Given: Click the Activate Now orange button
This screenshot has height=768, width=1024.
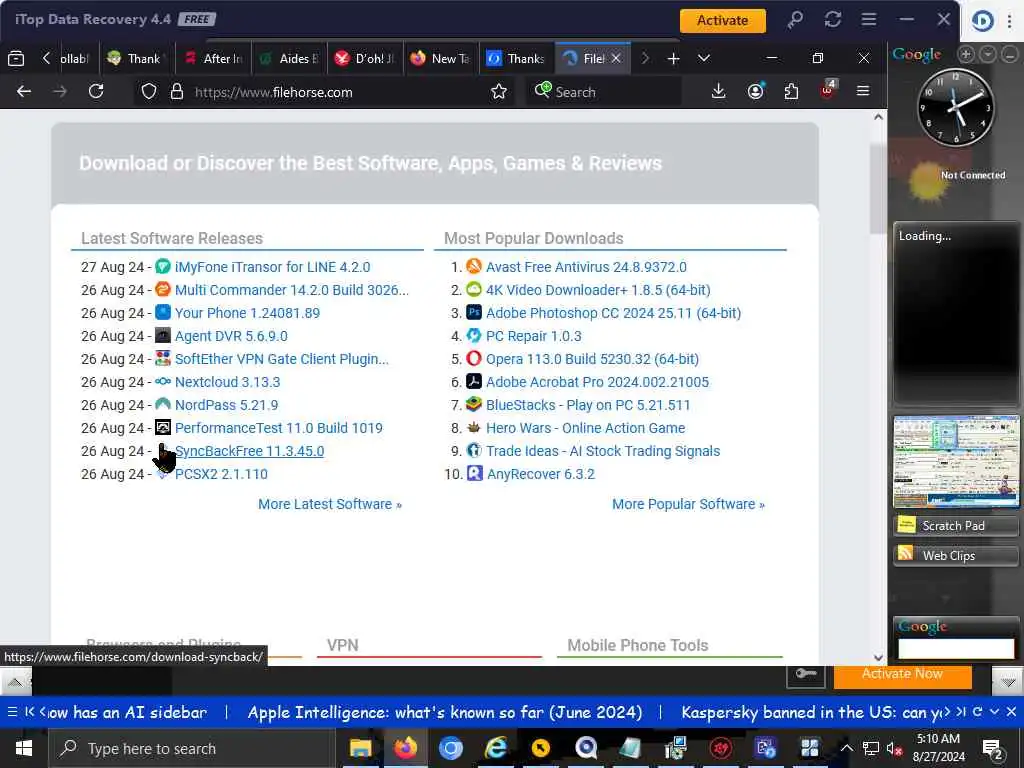Looking at the screenshot, I should (902, 675).
